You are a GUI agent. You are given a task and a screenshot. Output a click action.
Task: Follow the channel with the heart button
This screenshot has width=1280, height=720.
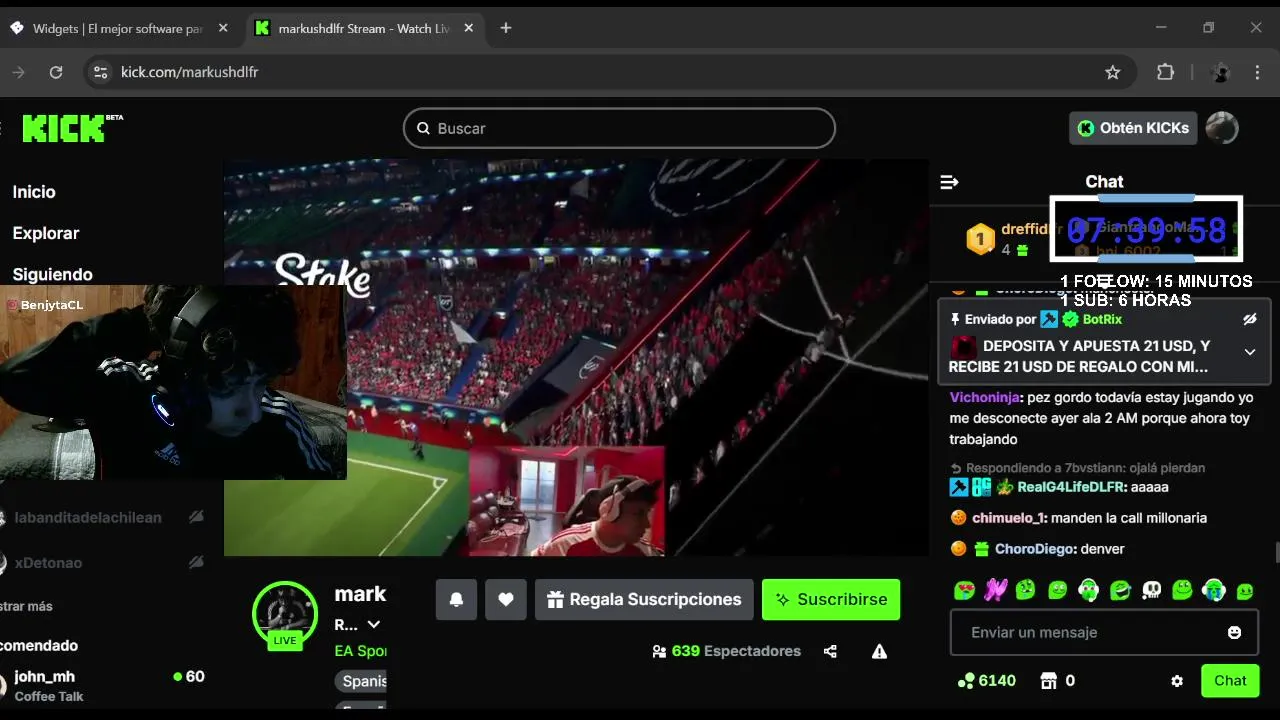506,600
